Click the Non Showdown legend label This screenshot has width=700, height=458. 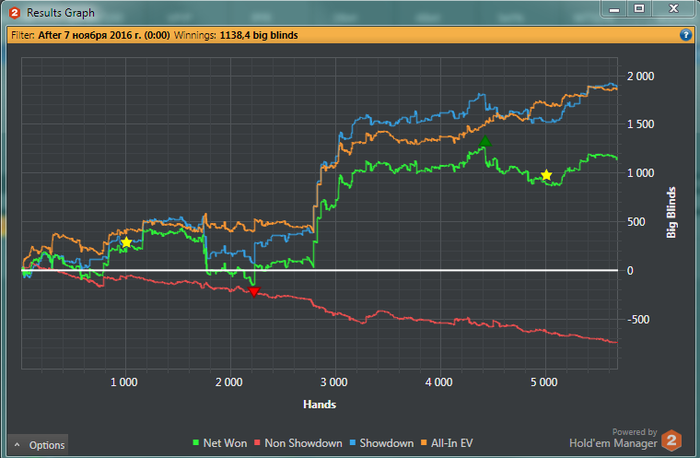(x=304, y=443)
